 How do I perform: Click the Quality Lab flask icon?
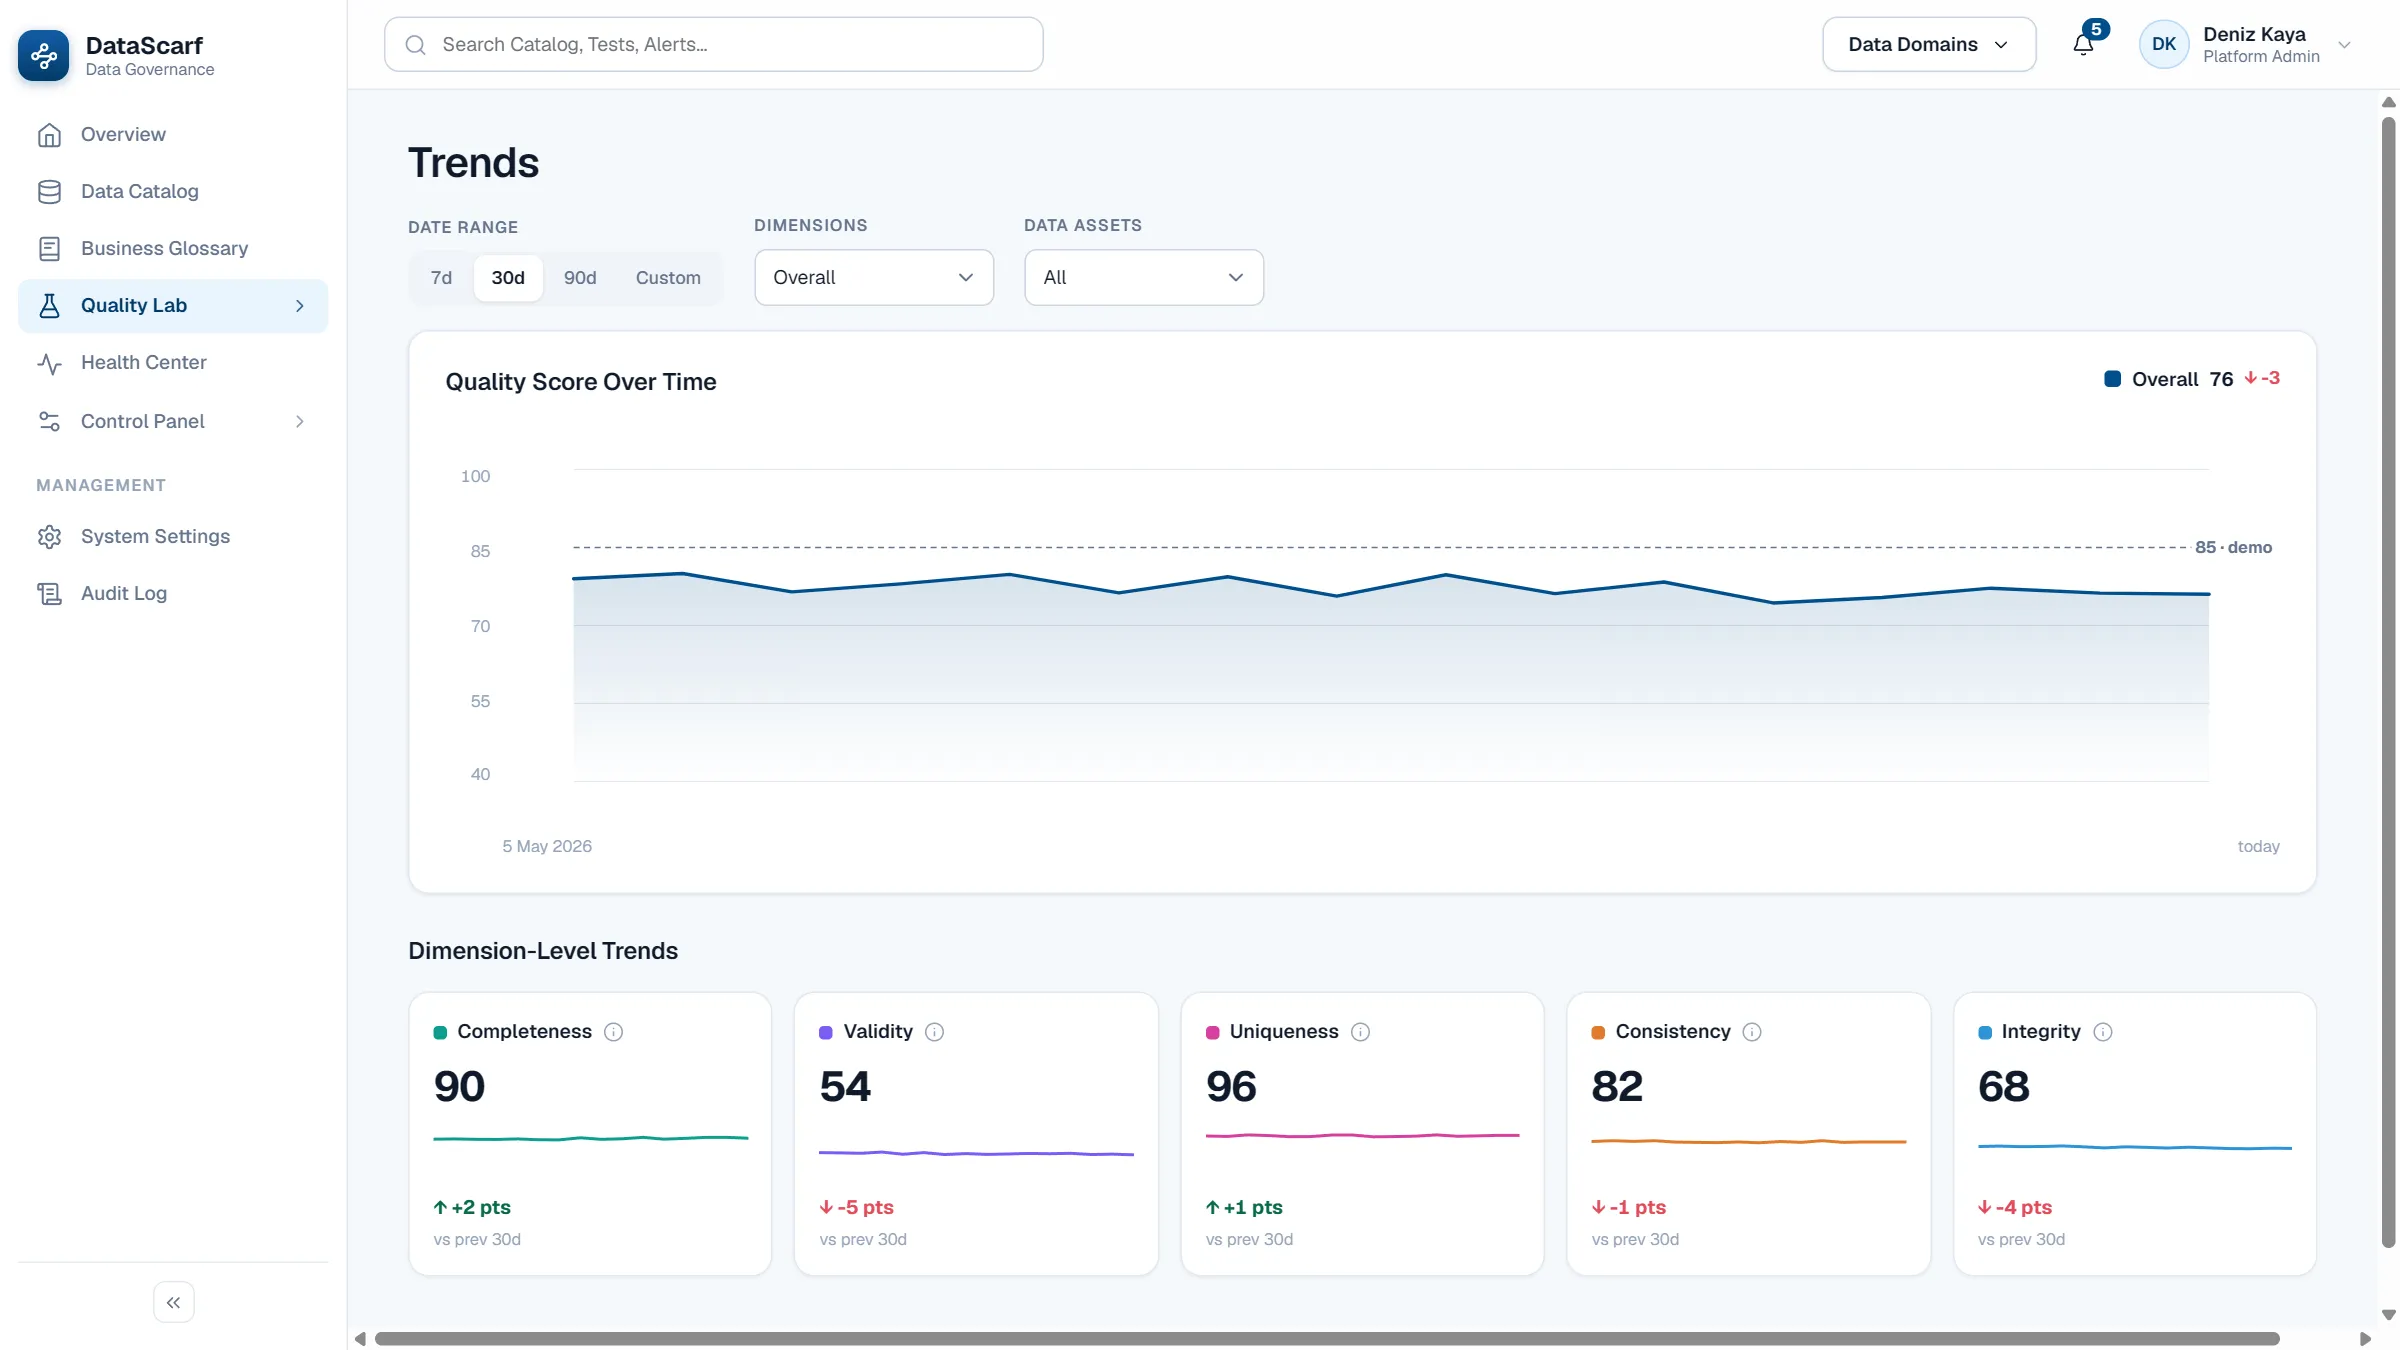(49, 306)
